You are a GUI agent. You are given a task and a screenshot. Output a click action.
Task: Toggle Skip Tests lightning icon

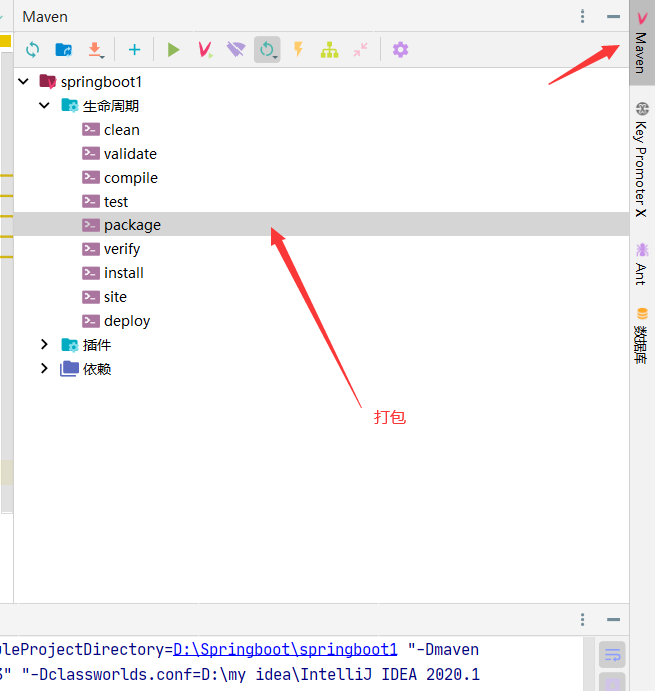298,50
